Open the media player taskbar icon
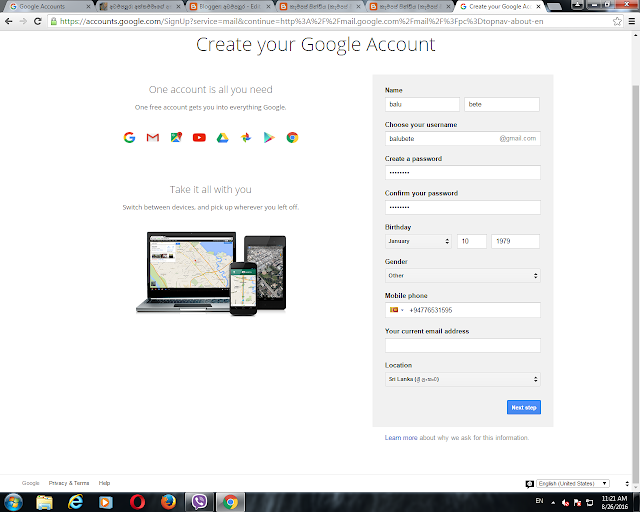The width and height of the screenshot is (640, 512). [106, 502]
